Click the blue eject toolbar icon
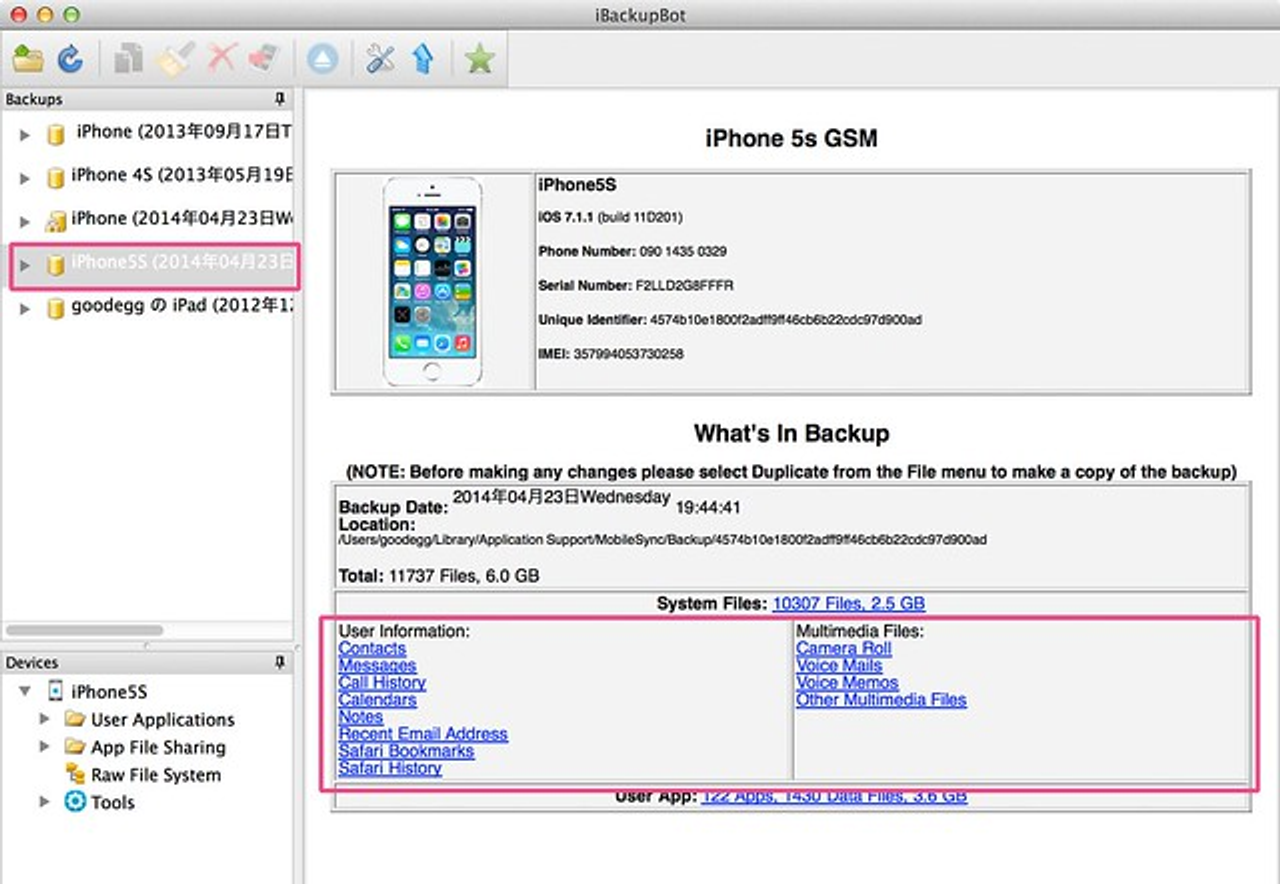 (323, 59)
